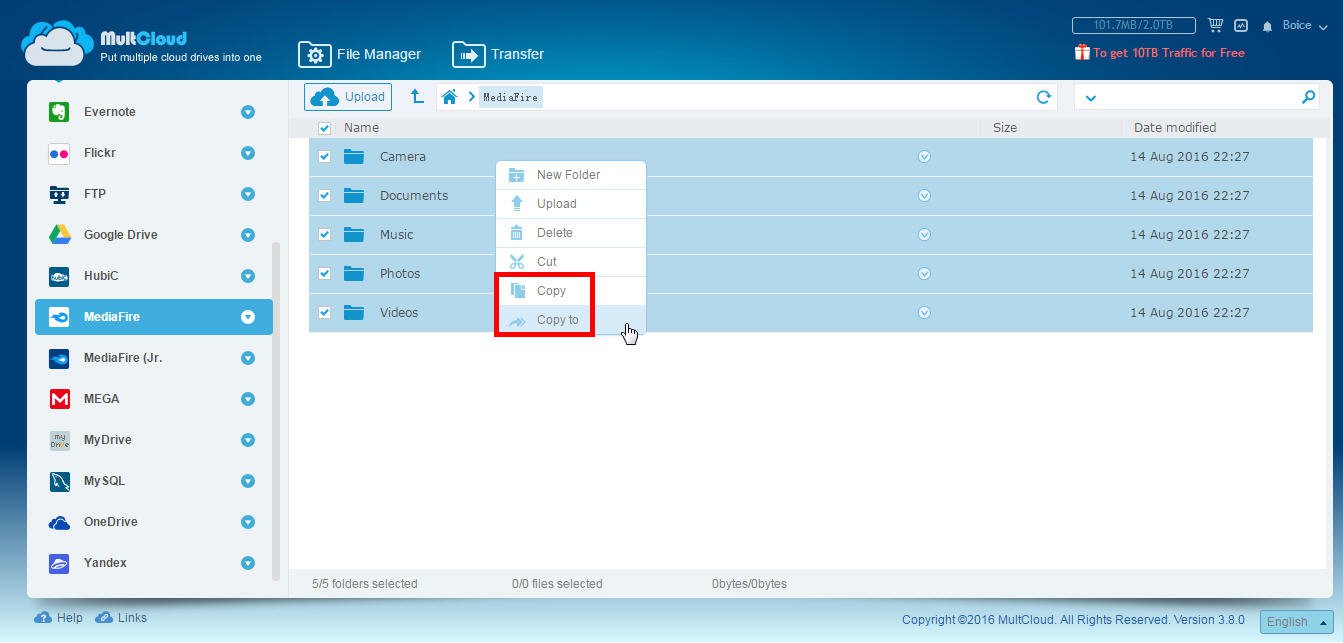Click the traffic usage bar 101.7MB/2.0TB
1343x643 pixels.
click(1135, 25)
